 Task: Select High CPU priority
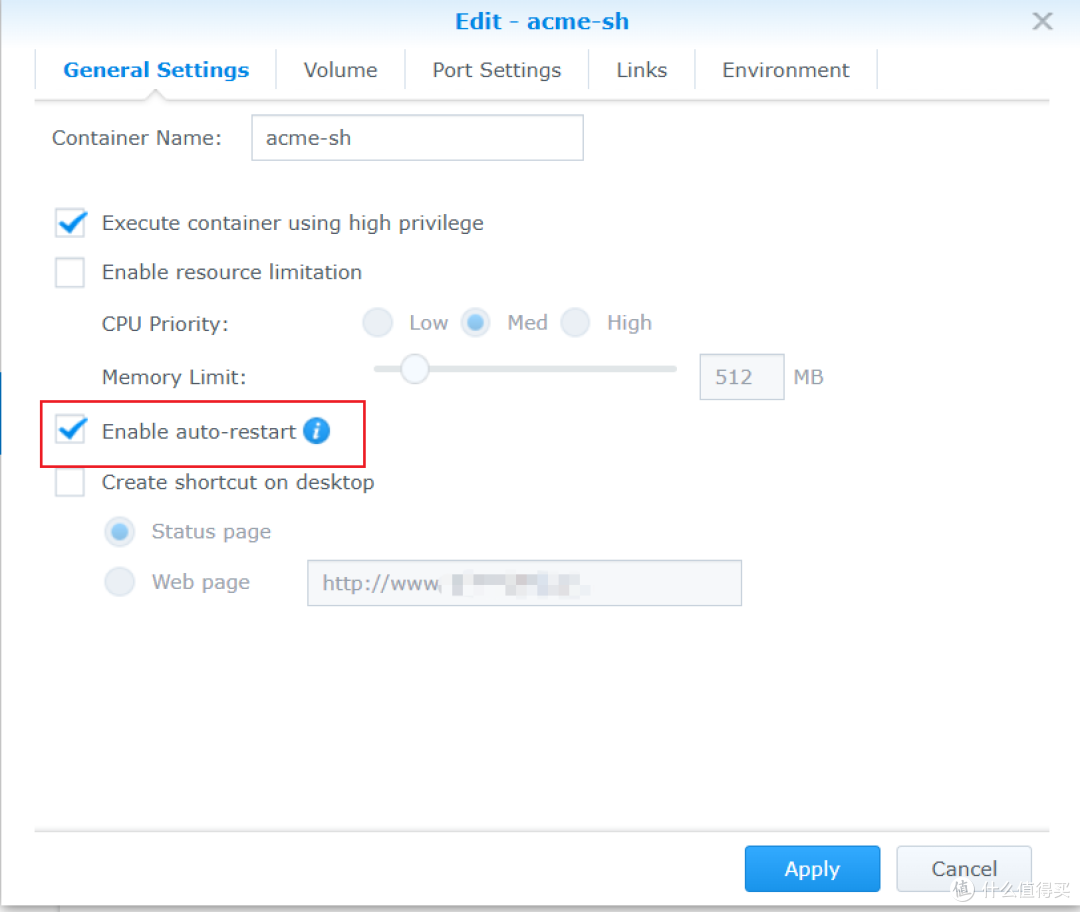click(576, 323)
